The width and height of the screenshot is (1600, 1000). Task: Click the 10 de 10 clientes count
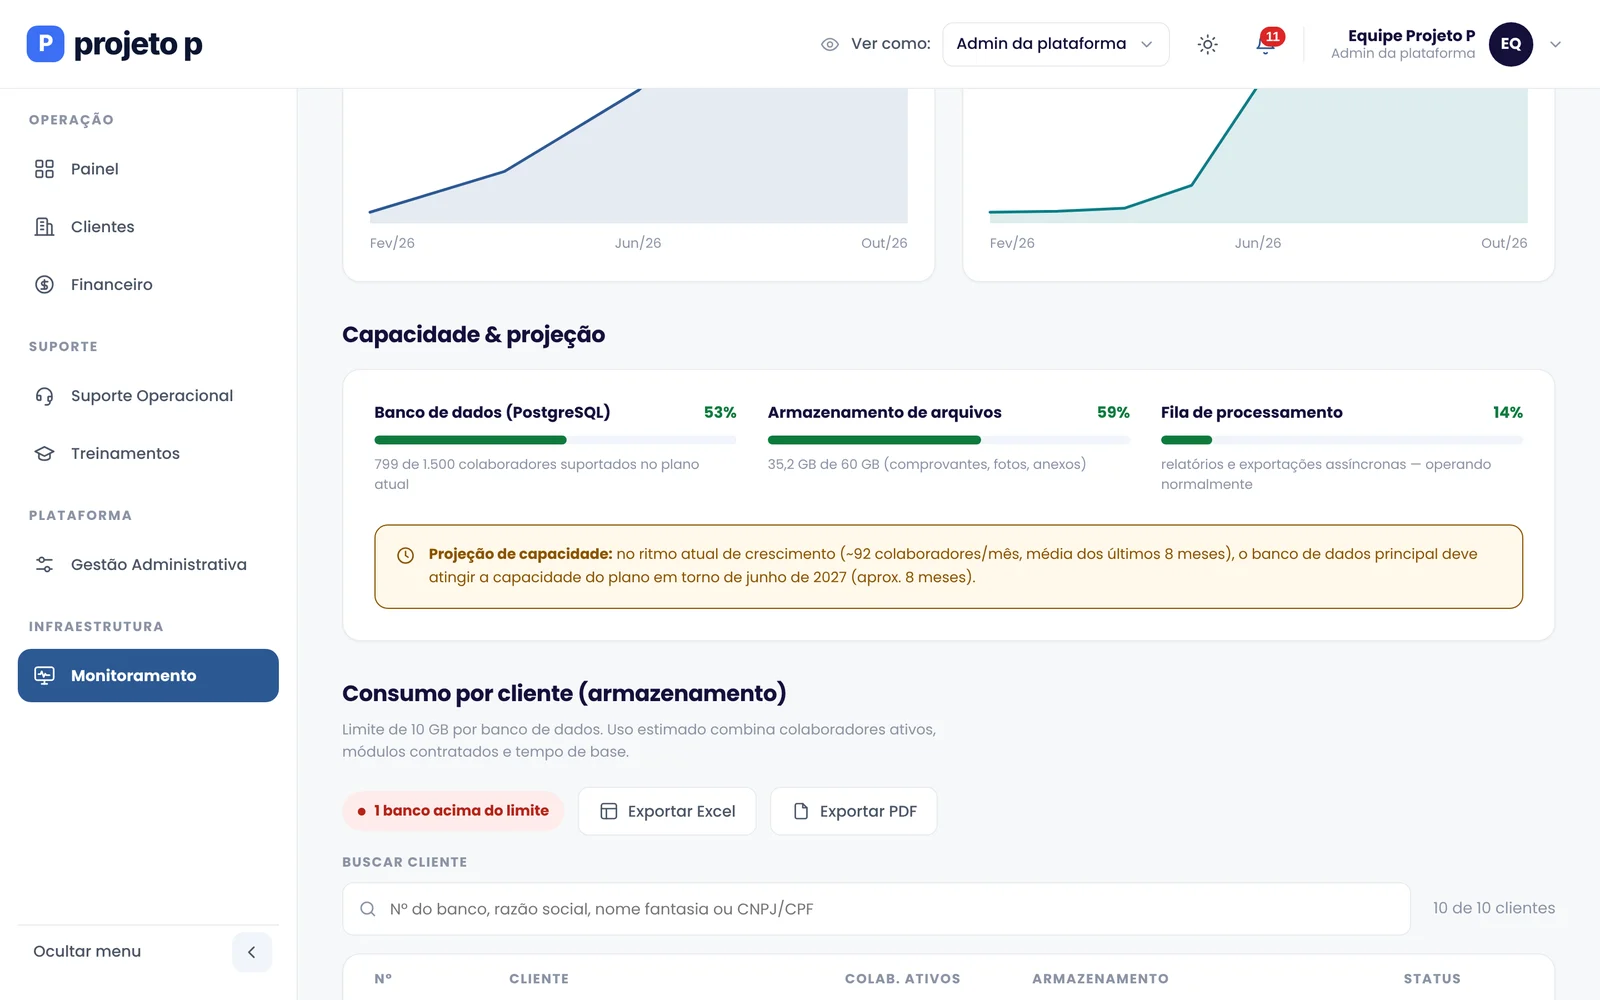point(1494,908)
